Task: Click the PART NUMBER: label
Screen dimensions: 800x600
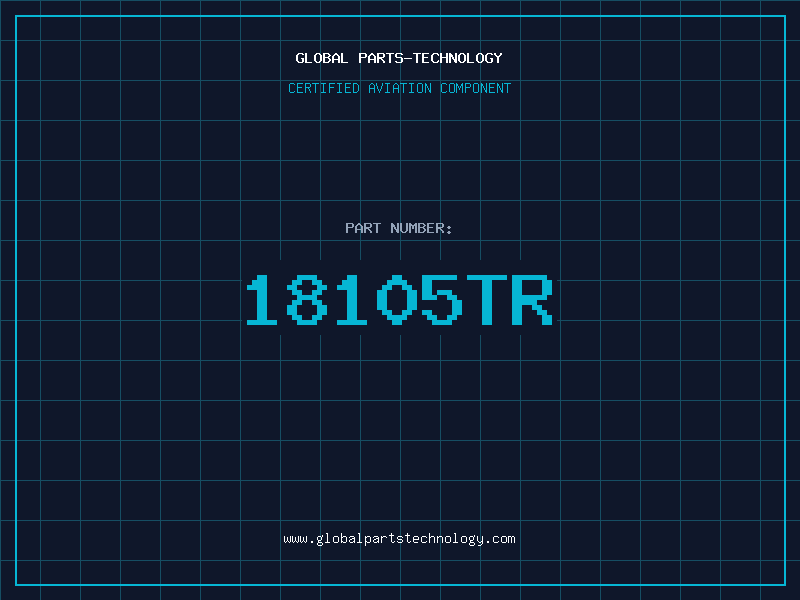Action: tap(398, 228)
